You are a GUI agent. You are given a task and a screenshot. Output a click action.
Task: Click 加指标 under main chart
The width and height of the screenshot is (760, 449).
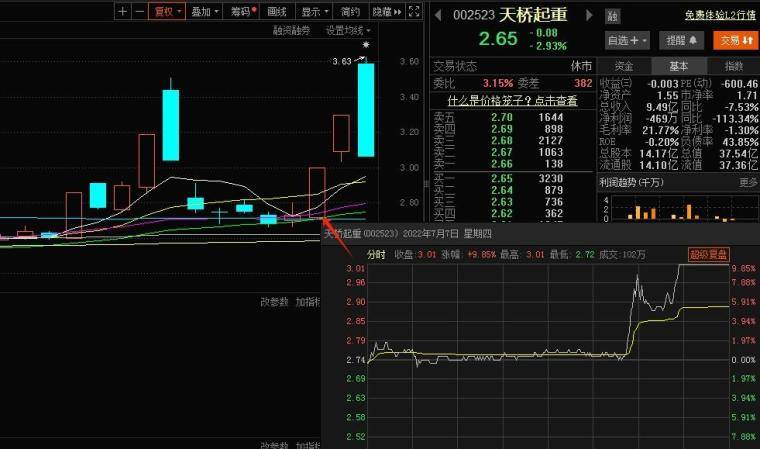click(x=308, y=302)
